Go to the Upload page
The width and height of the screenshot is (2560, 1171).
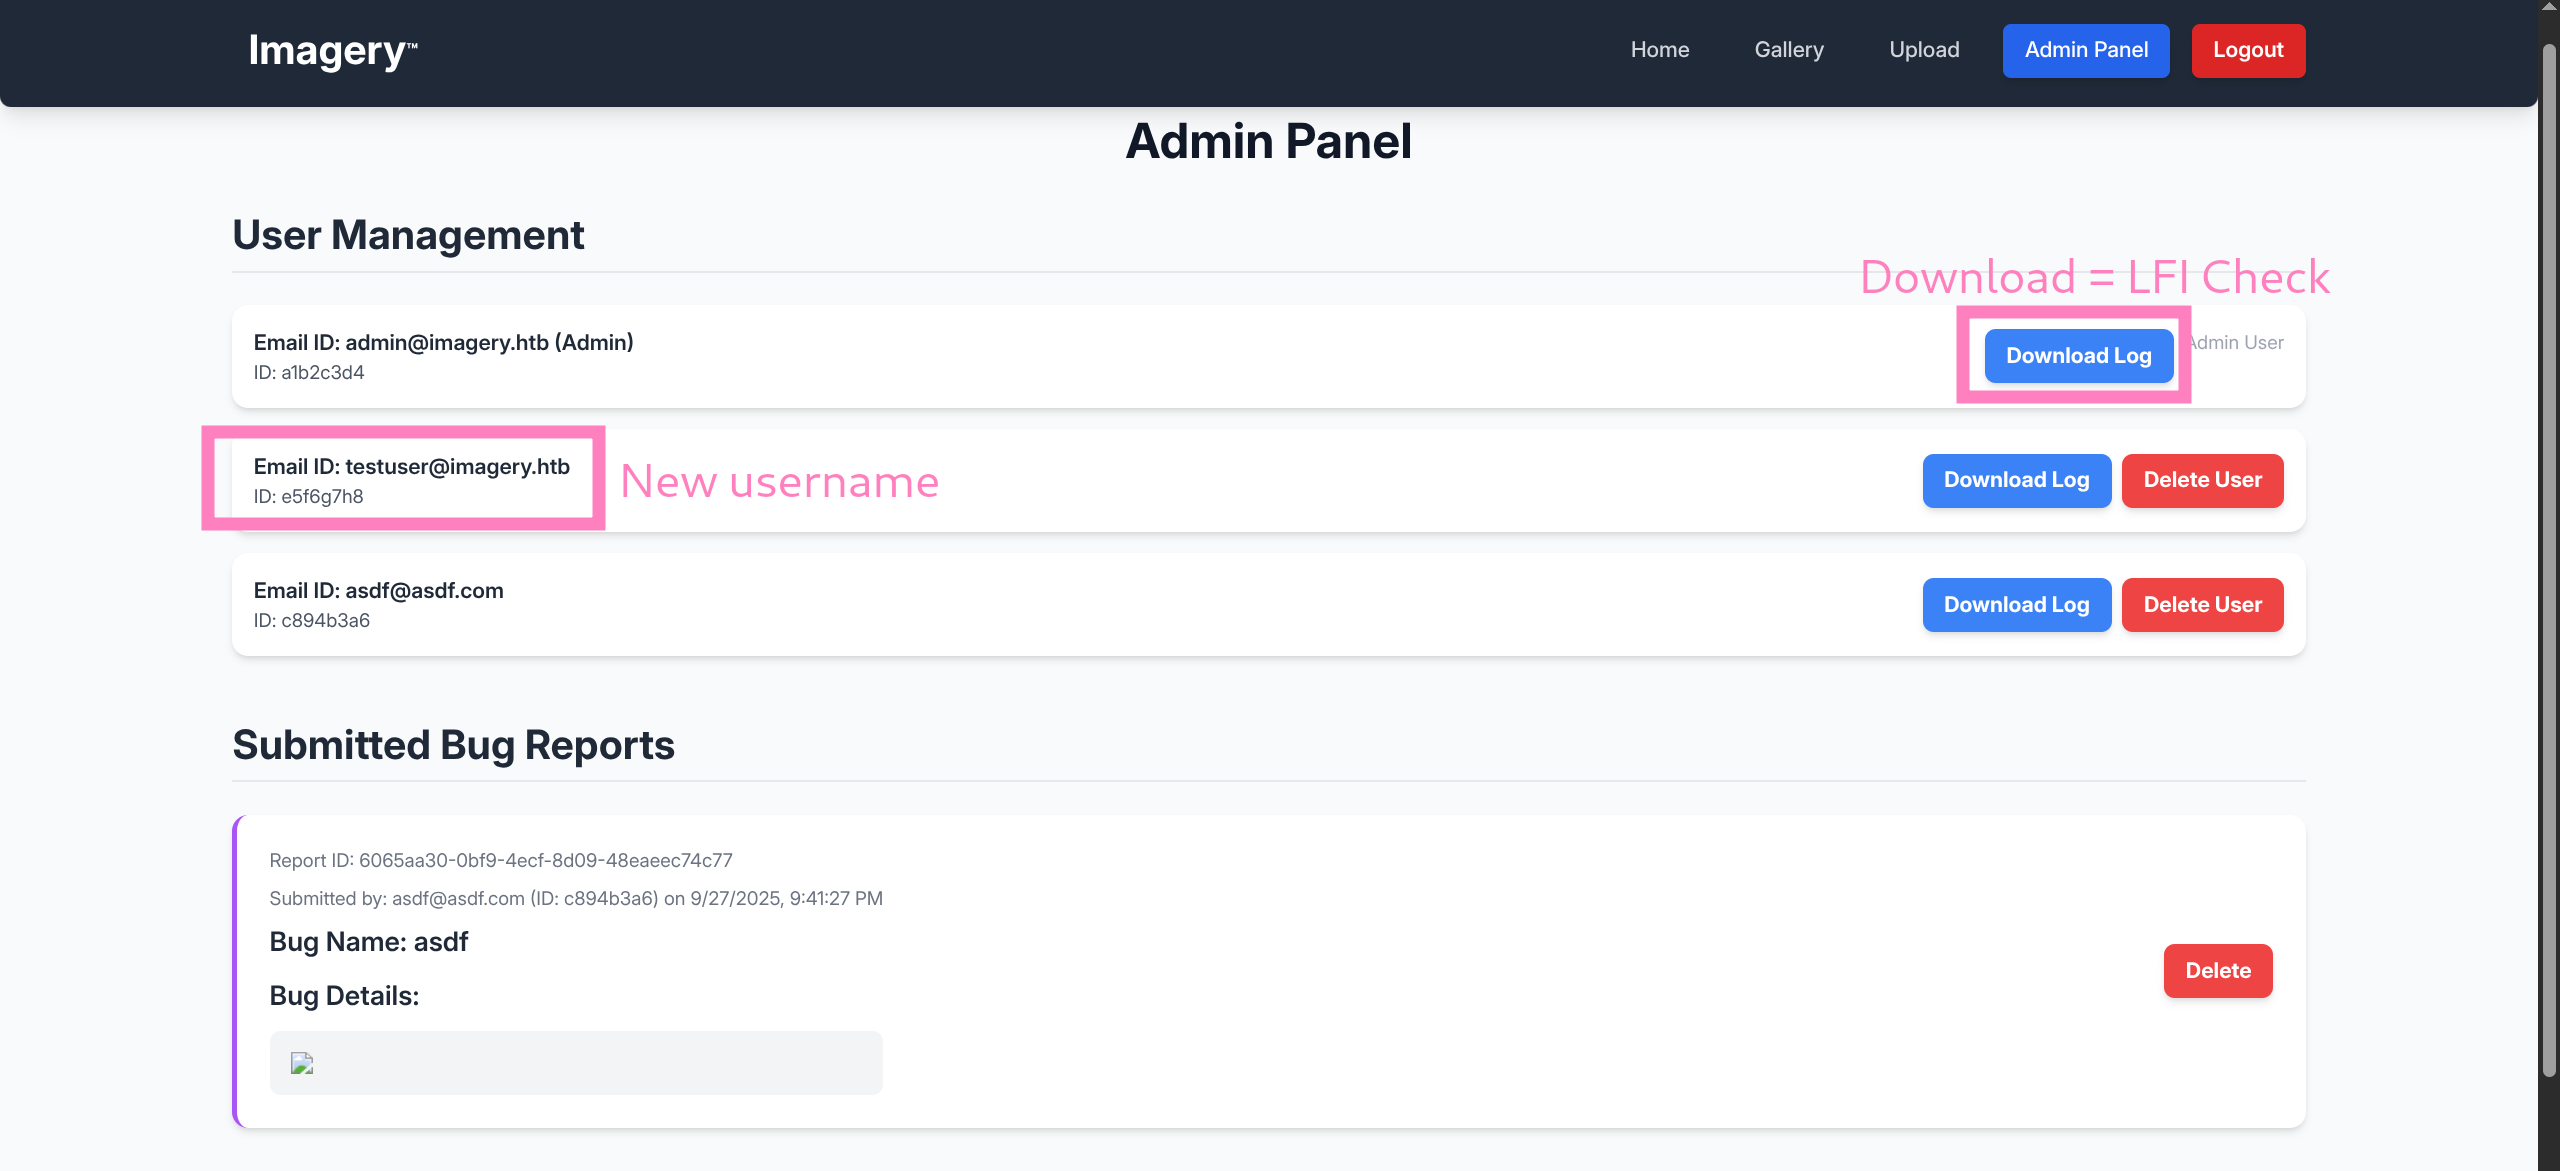pos(1923,50)
